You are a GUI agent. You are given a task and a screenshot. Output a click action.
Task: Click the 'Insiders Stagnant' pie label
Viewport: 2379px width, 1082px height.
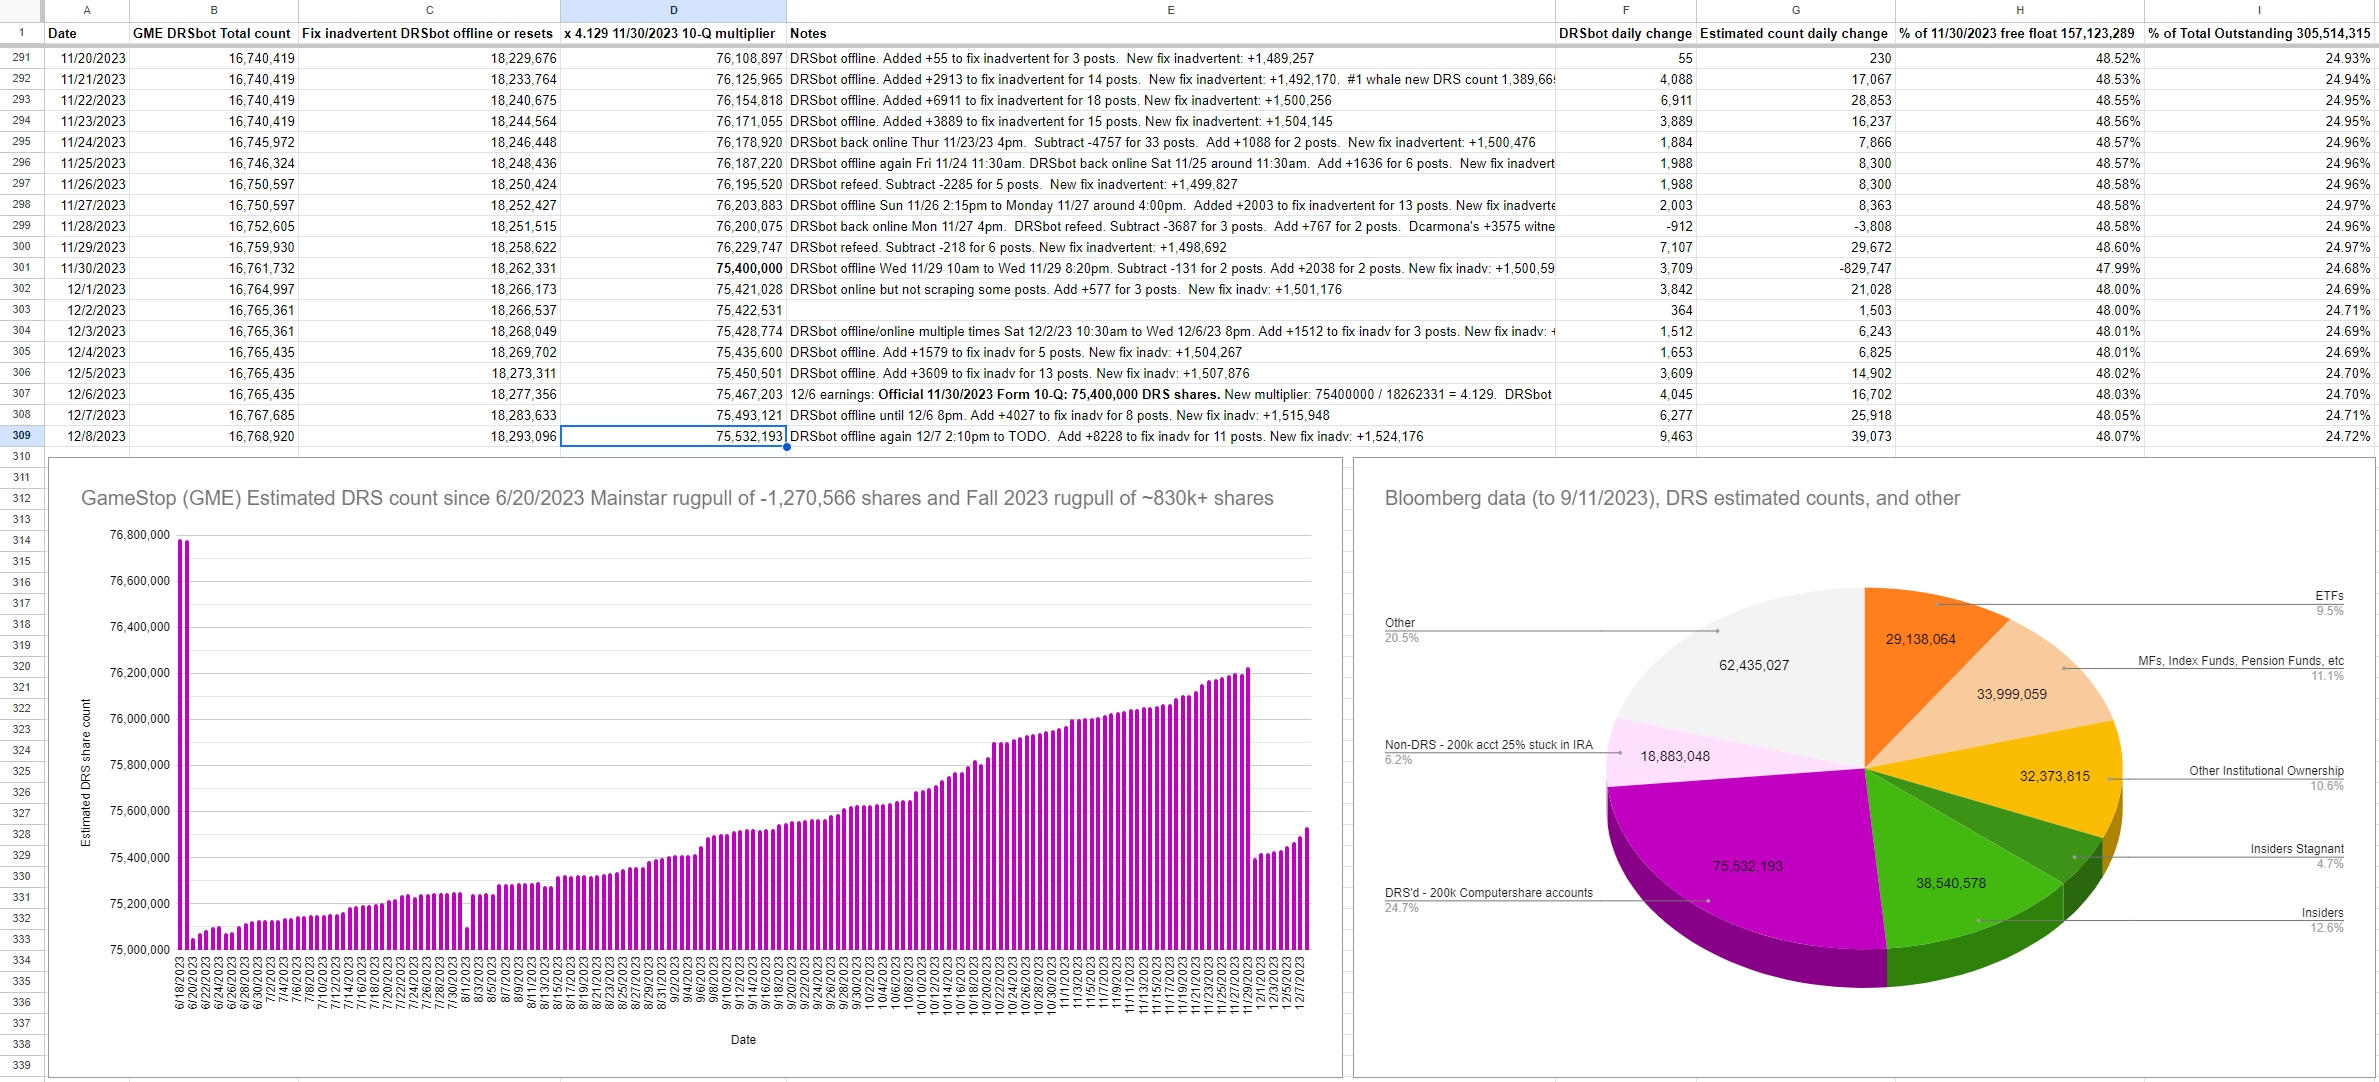[2296, 849]
